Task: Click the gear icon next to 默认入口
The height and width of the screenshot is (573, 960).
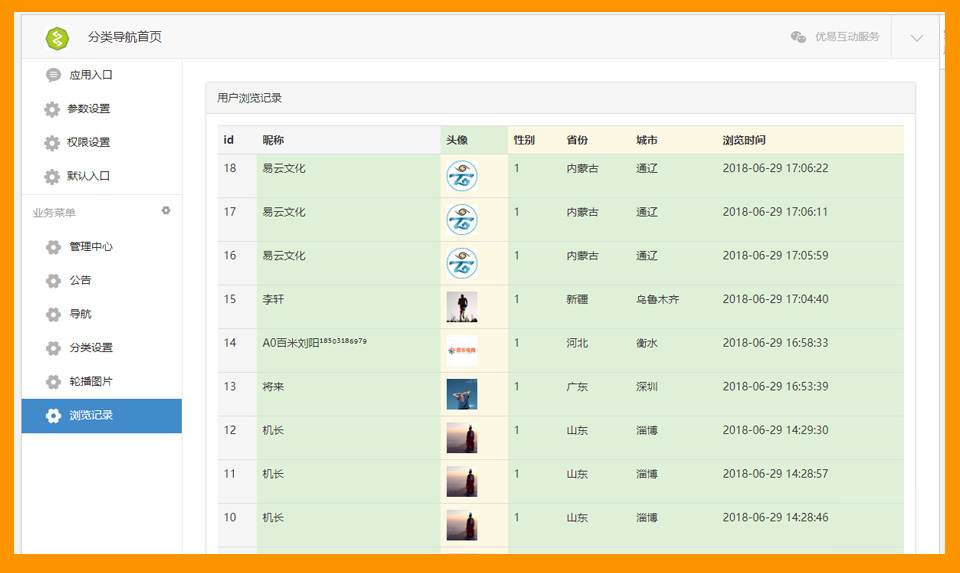Action: (x=52, y=176)
